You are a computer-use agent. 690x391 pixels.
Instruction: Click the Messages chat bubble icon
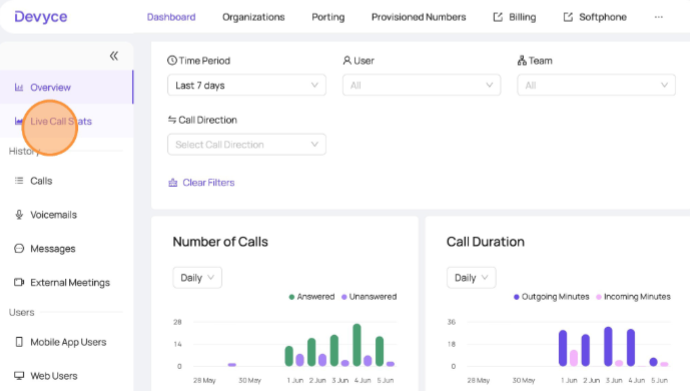click(19, 248)
